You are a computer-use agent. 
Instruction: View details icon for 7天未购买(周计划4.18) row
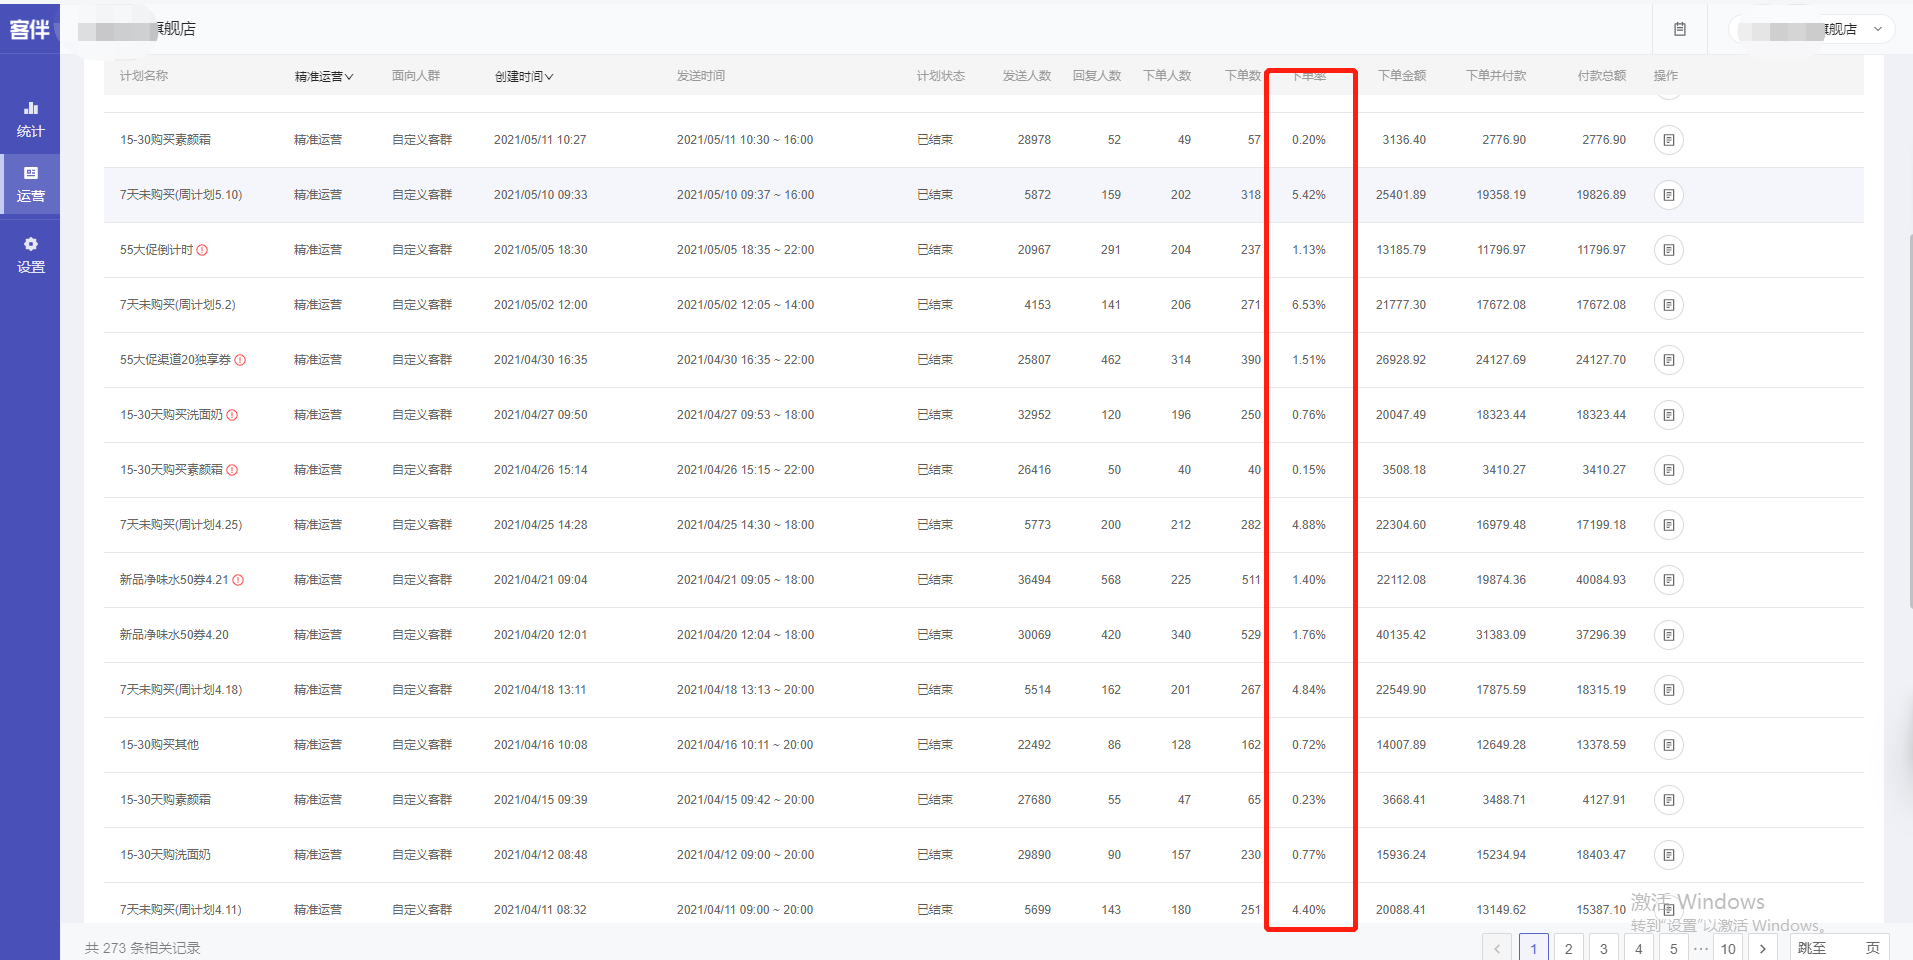[1668, 690]
